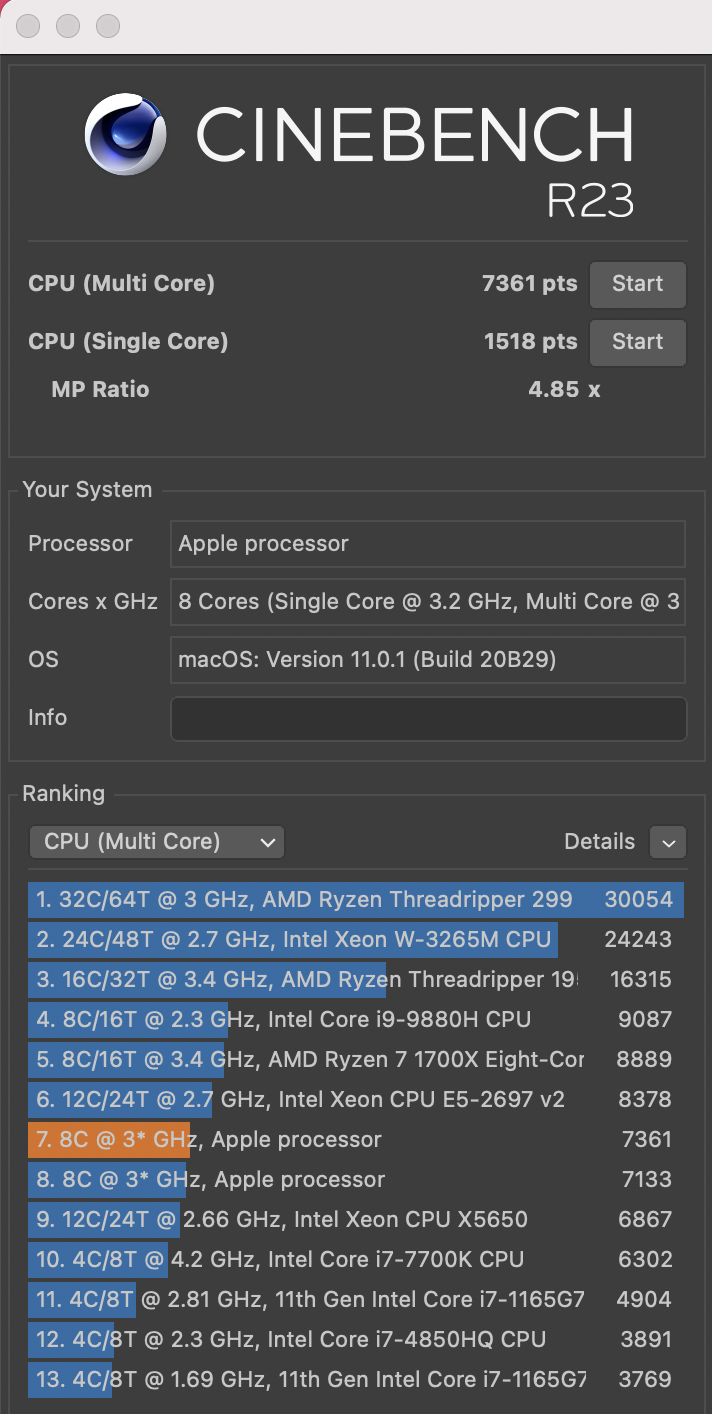
Task: Start the CPU Single Core benchmark
Action: pos(638,342)
